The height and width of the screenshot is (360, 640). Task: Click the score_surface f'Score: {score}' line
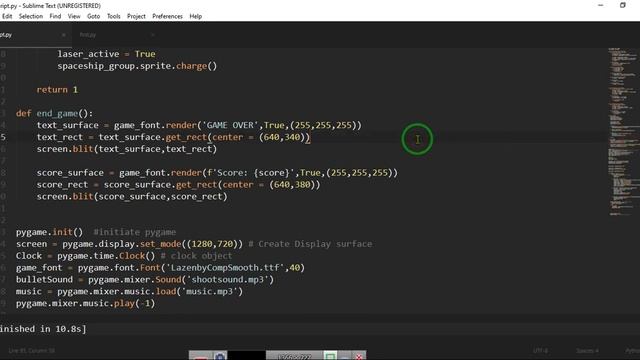[217, 173]
